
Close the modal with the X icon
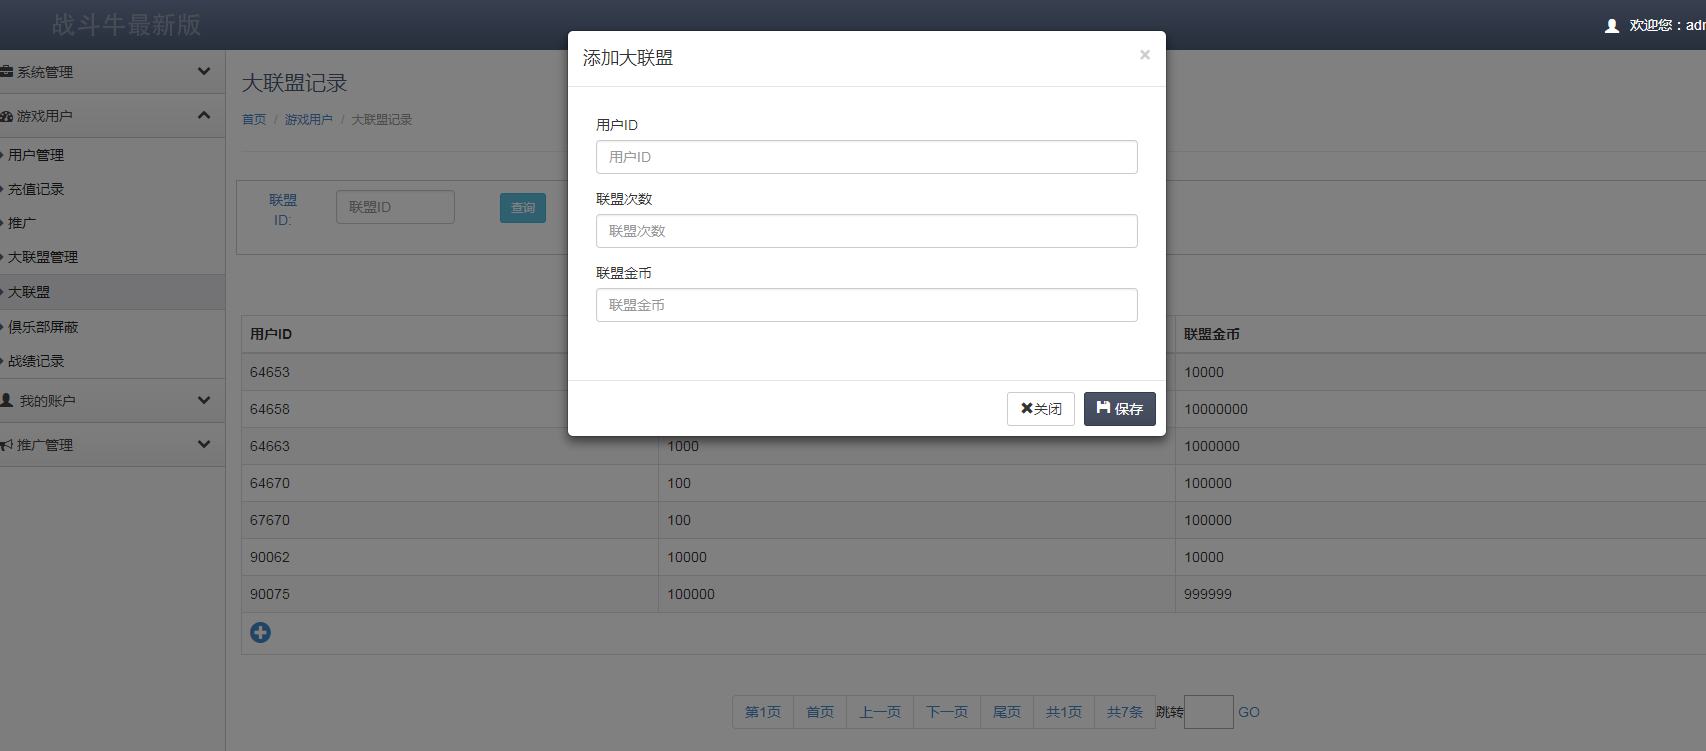(1144, 55)
